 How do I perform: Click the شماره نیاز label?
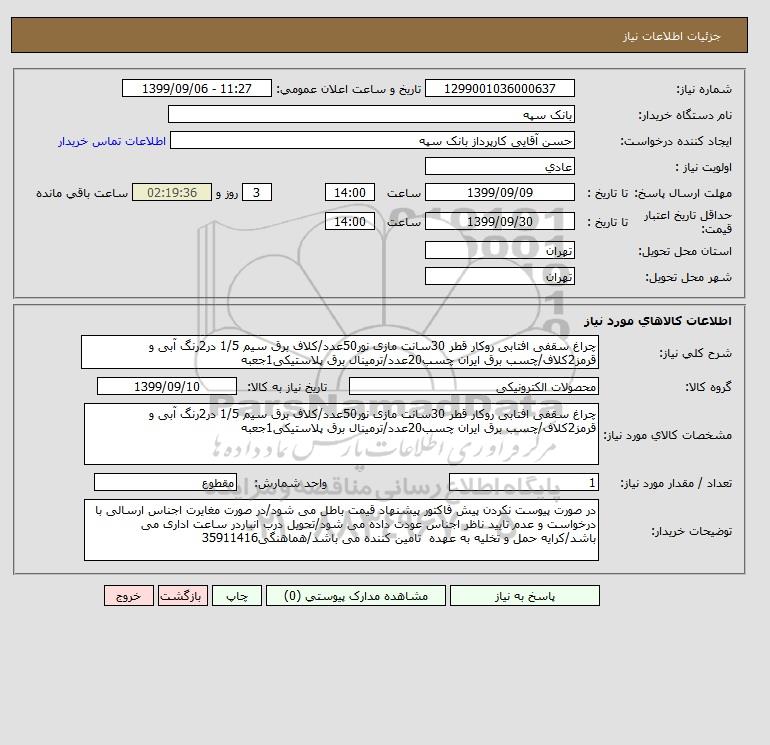click(704, 89)
